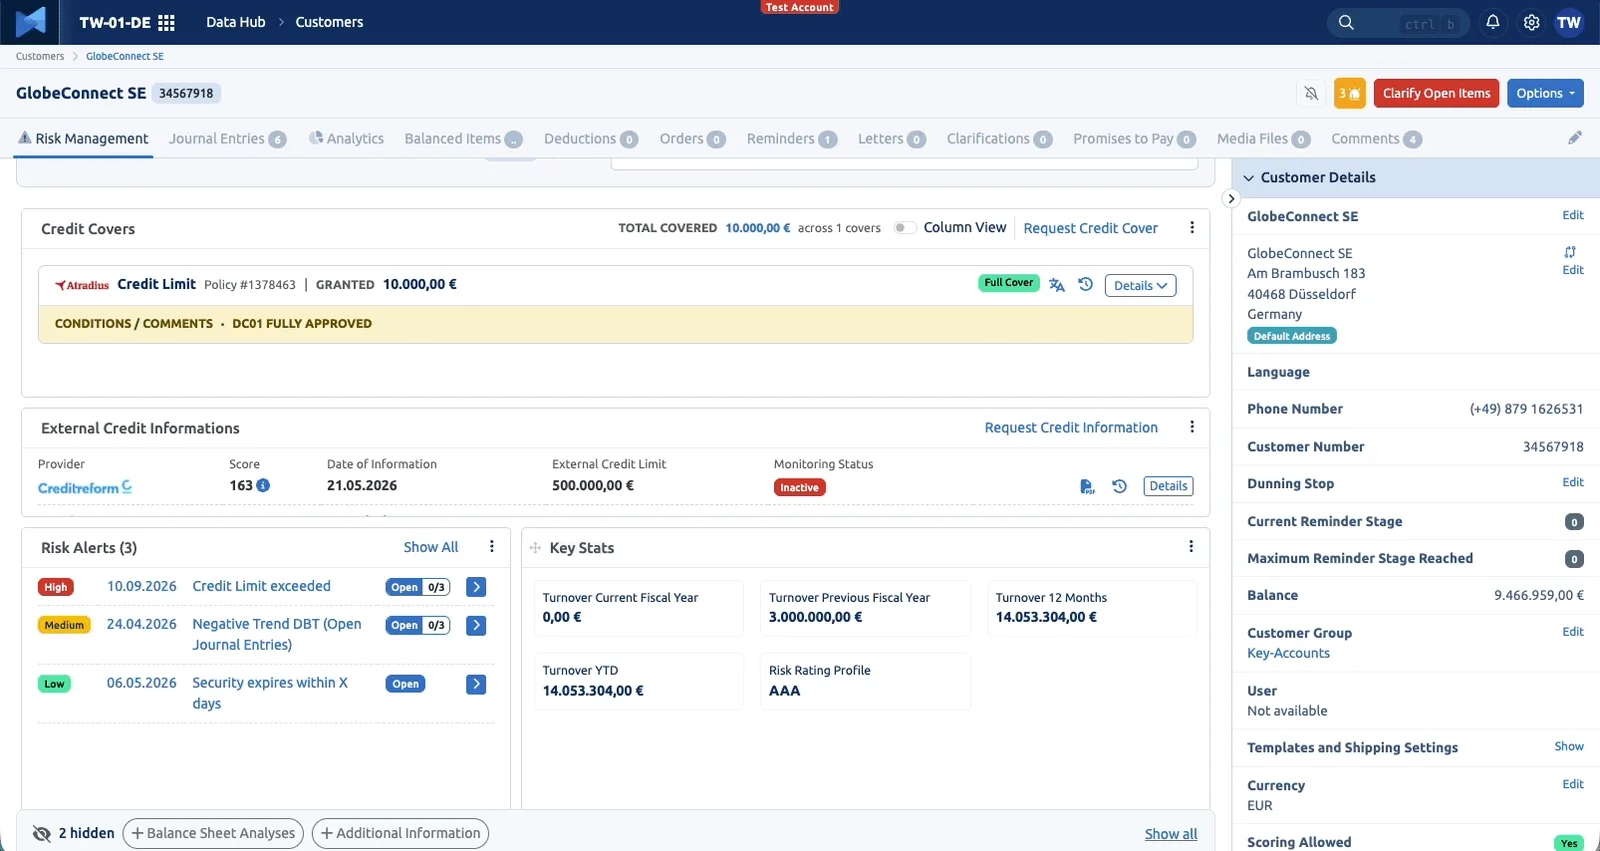Viewport: 1600px width, 851px height.
Task: Click the info icon beside score 163
Action: 263,485
